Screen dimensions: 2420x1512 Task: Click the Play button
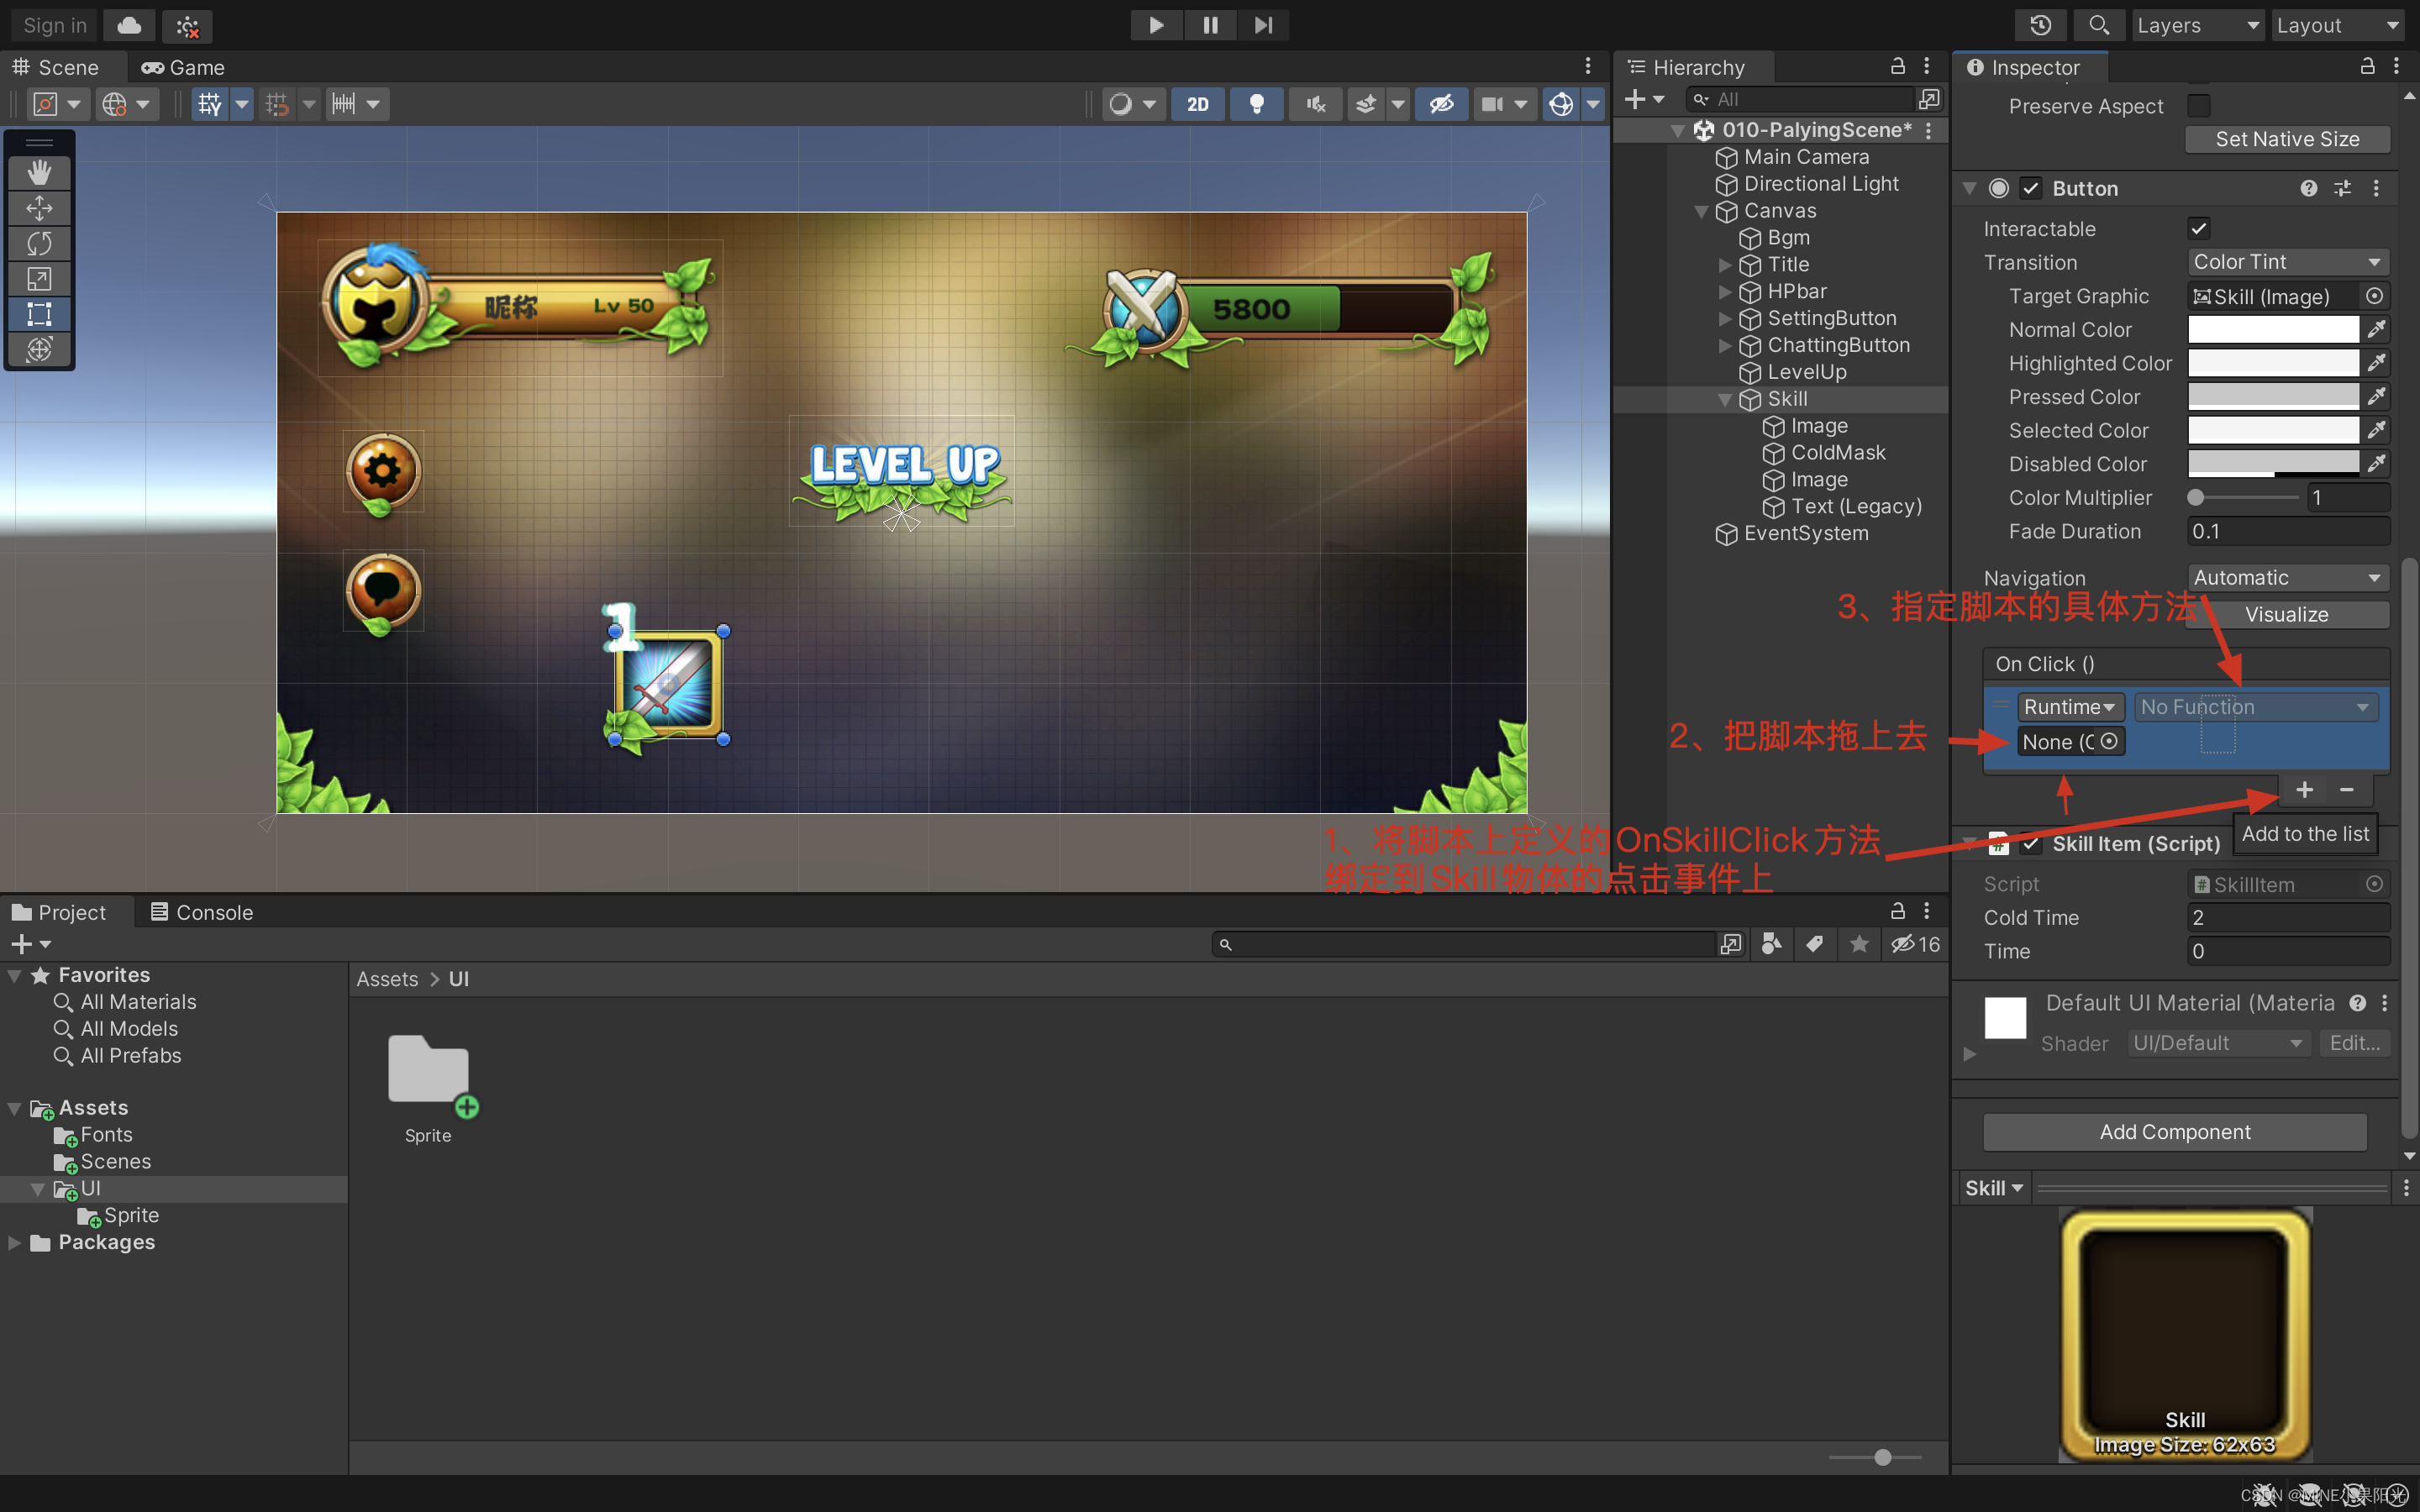1156,25
